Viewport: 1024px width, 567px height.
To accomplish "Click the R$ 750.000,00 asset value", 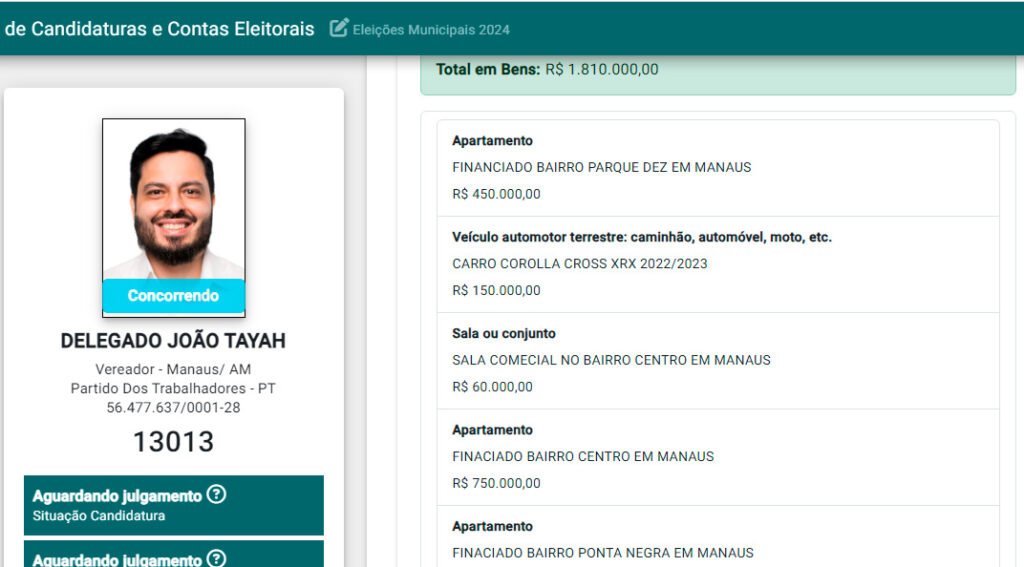I will coord(496,483).
